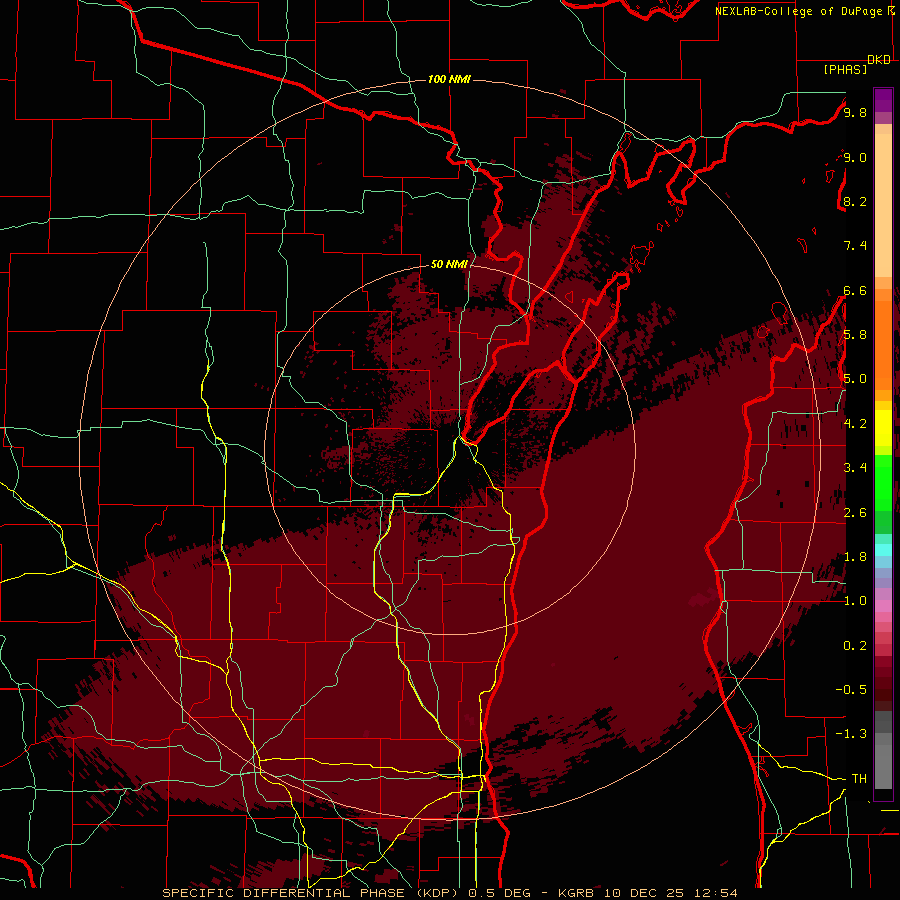Click the 50 NMI range ring label
The image size is (900, 900).
pyautogui.click(x=449, y=264)
